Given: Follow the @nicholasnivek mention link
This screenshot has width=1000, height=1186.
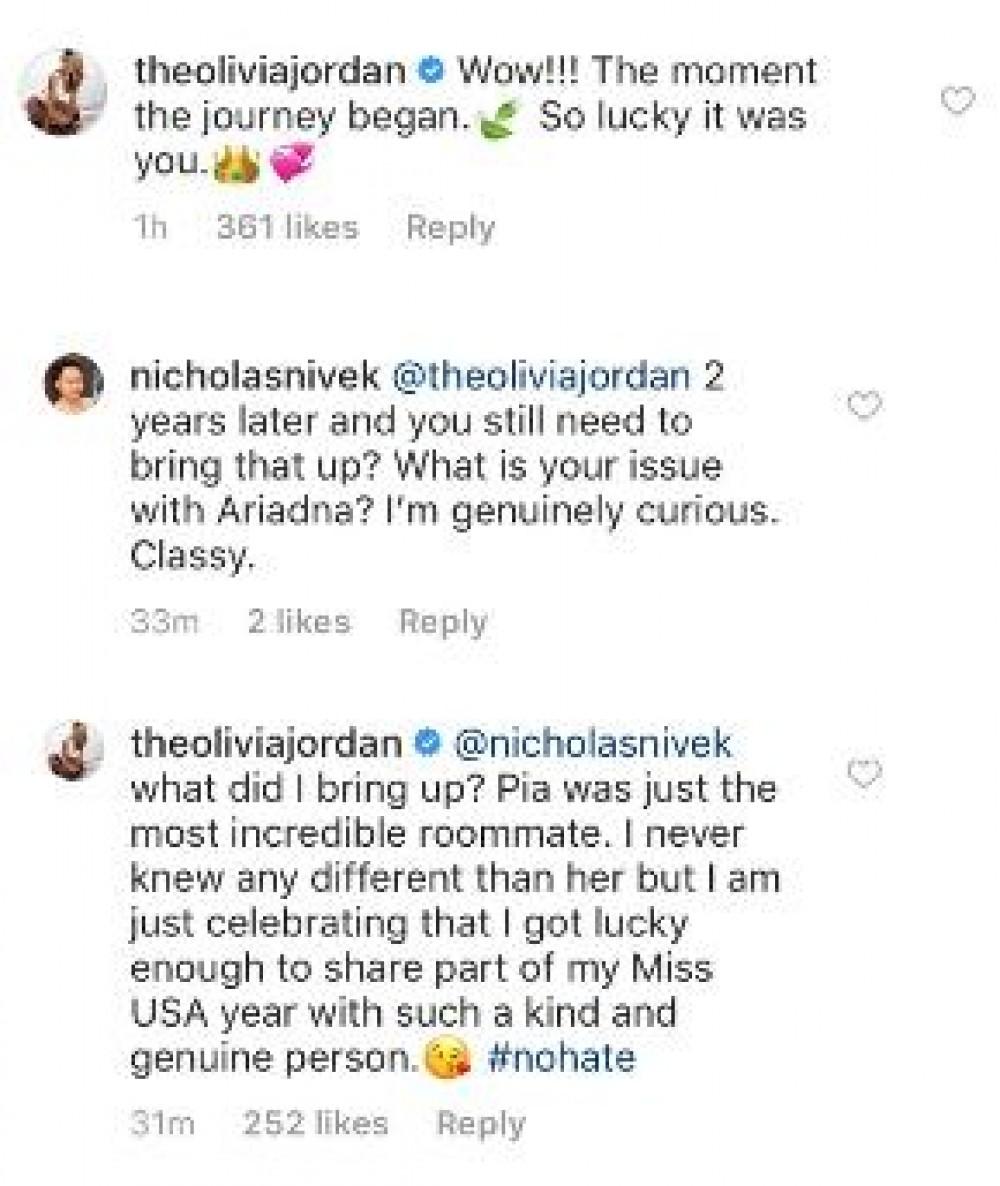Looking at the screenshot, I should click(x=593, y=745).
